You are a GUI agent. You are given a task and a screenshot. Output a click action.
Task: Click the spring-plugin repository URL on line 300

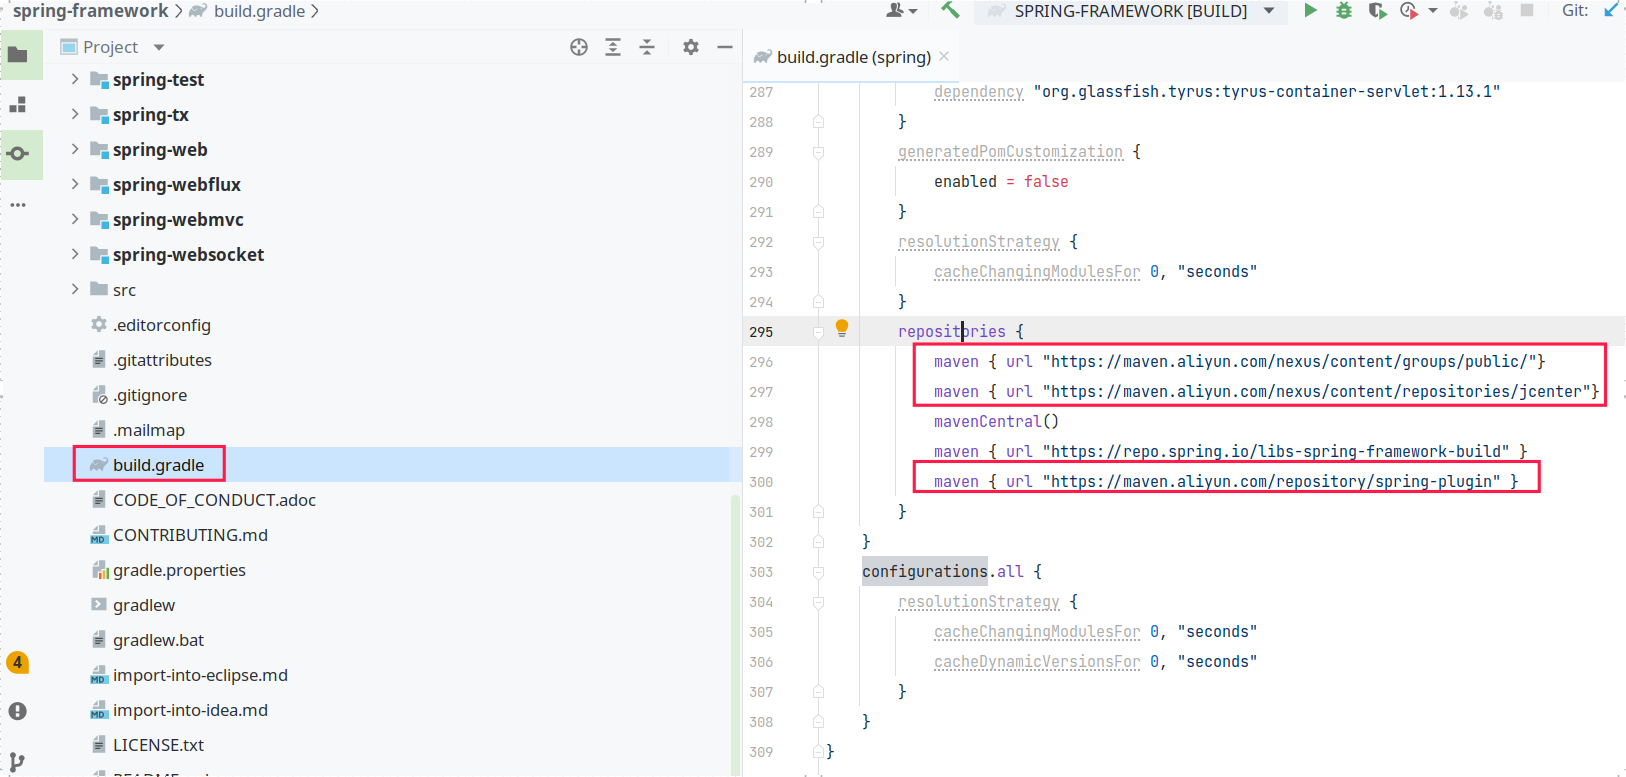[1271, 482]
